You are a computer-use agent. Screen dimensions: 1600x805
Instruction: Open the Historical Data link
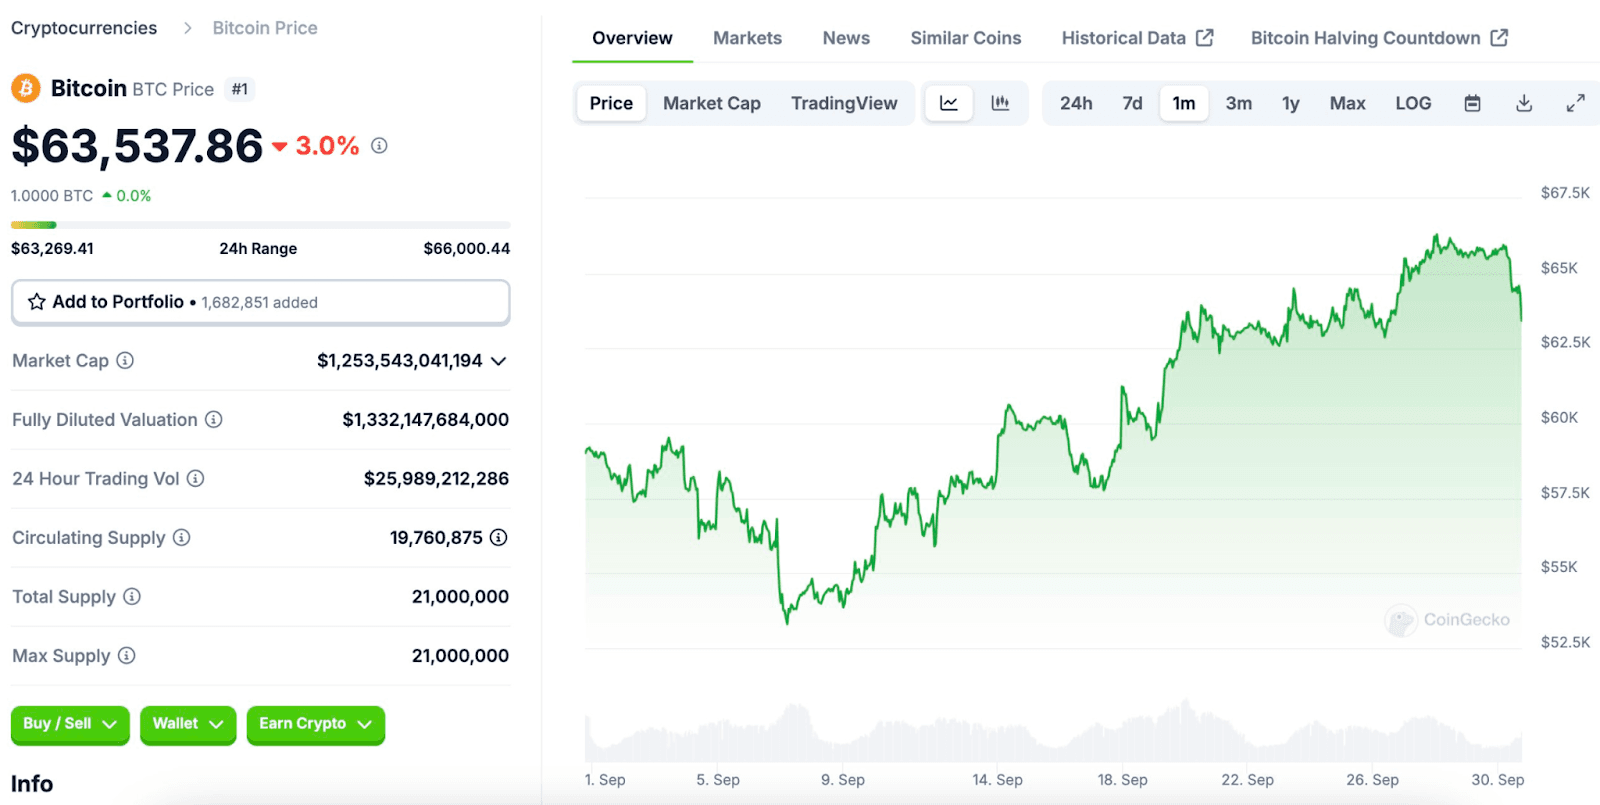(x=1136, y=38)
